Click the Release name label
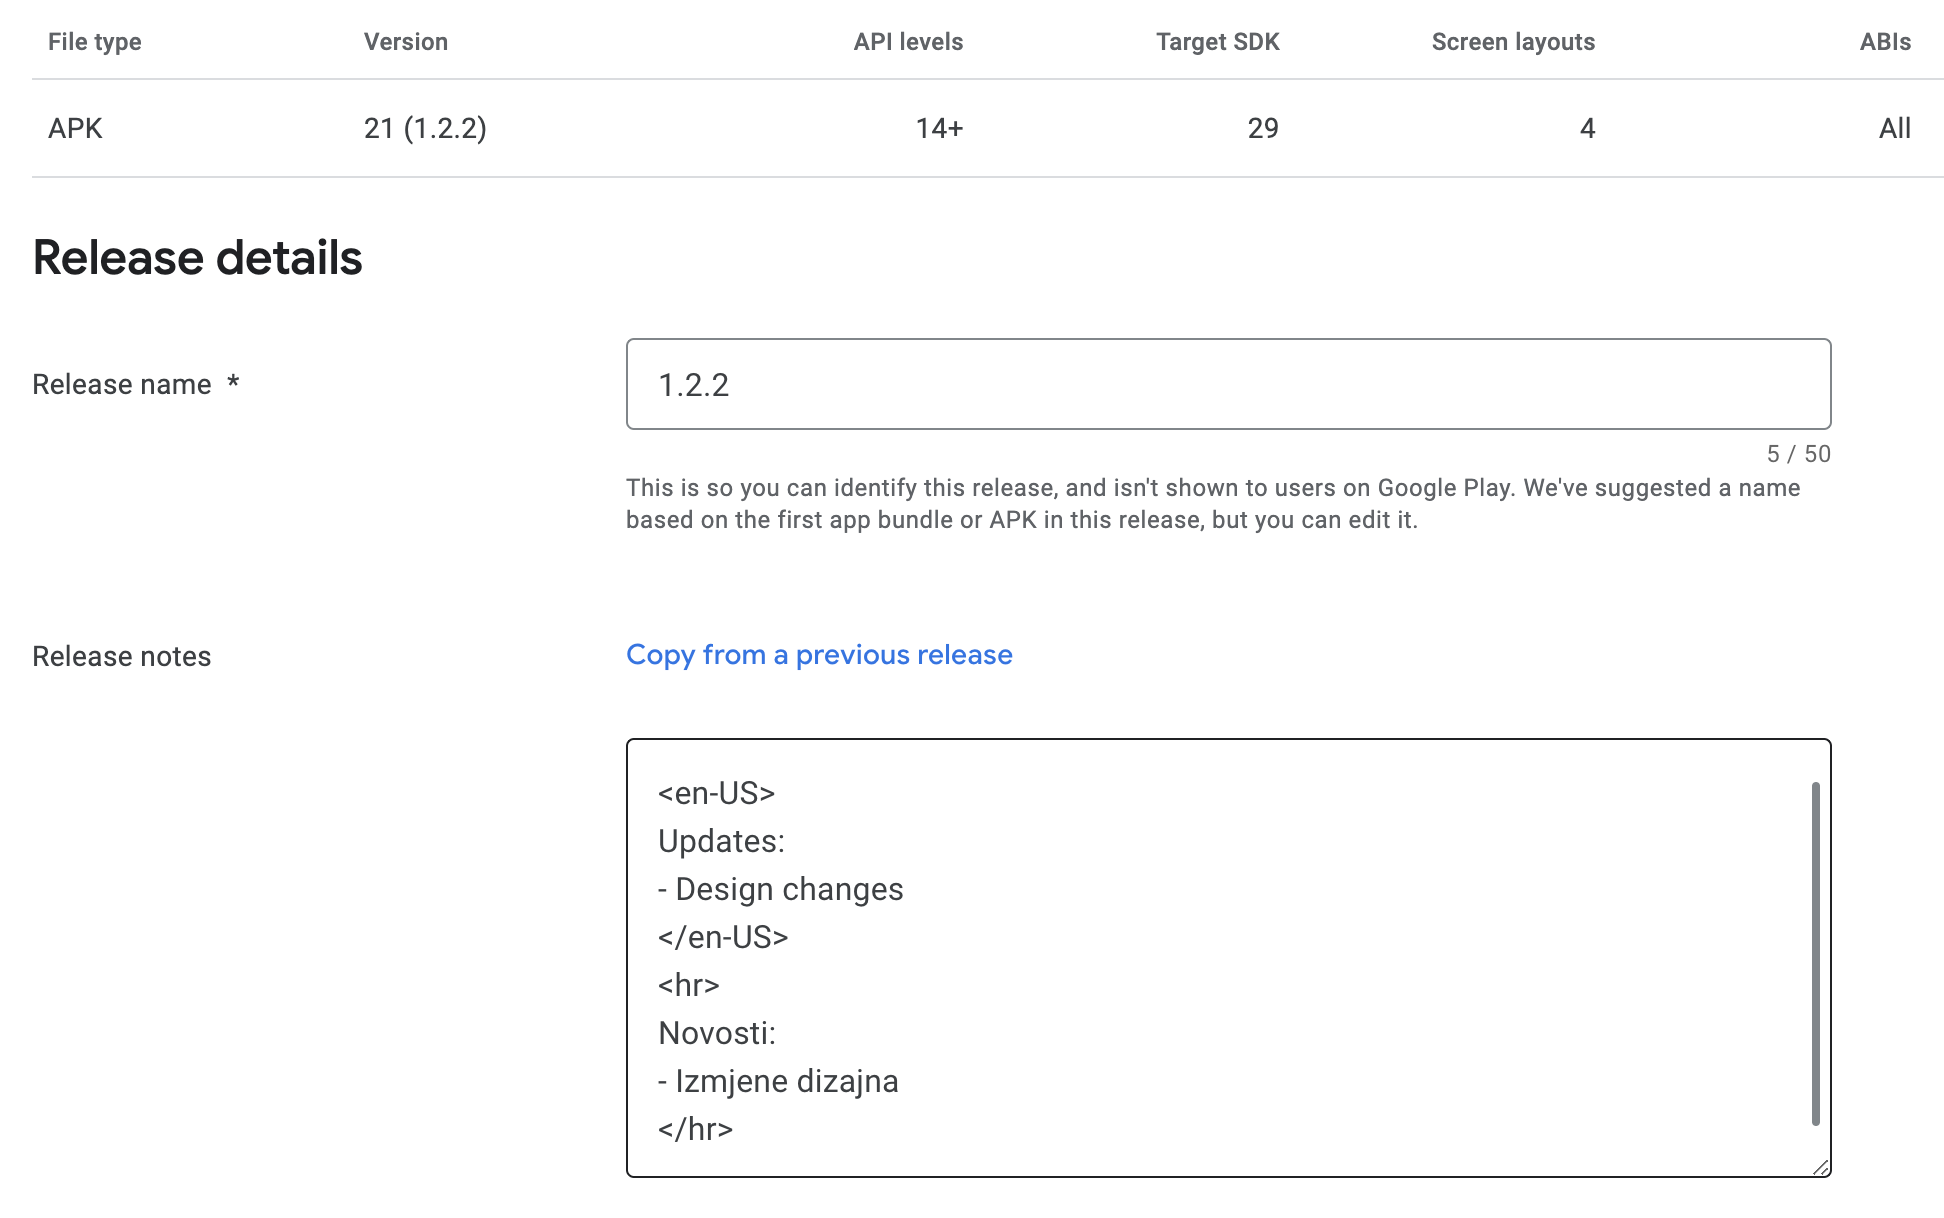The height and width of the screenshot is (1218, 1944). click(122, 385)
